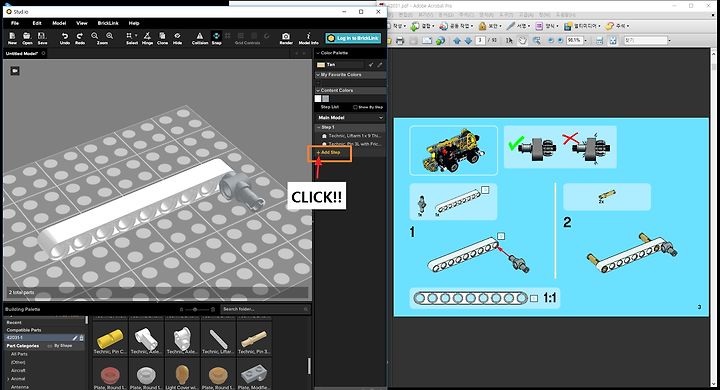Select Compatible Parts list item
720x390 pixels.
click(24, 330)
